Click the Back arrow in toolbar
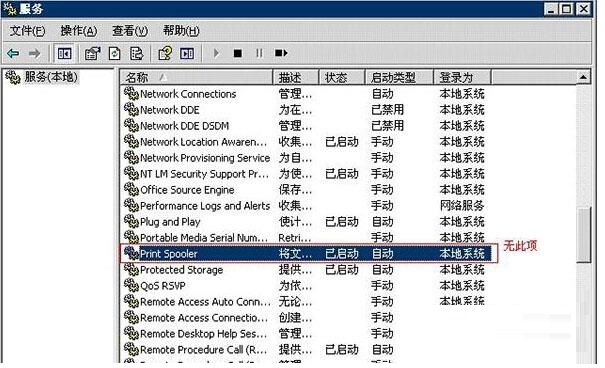The image size is (605, 368). (x=13, y=53)
